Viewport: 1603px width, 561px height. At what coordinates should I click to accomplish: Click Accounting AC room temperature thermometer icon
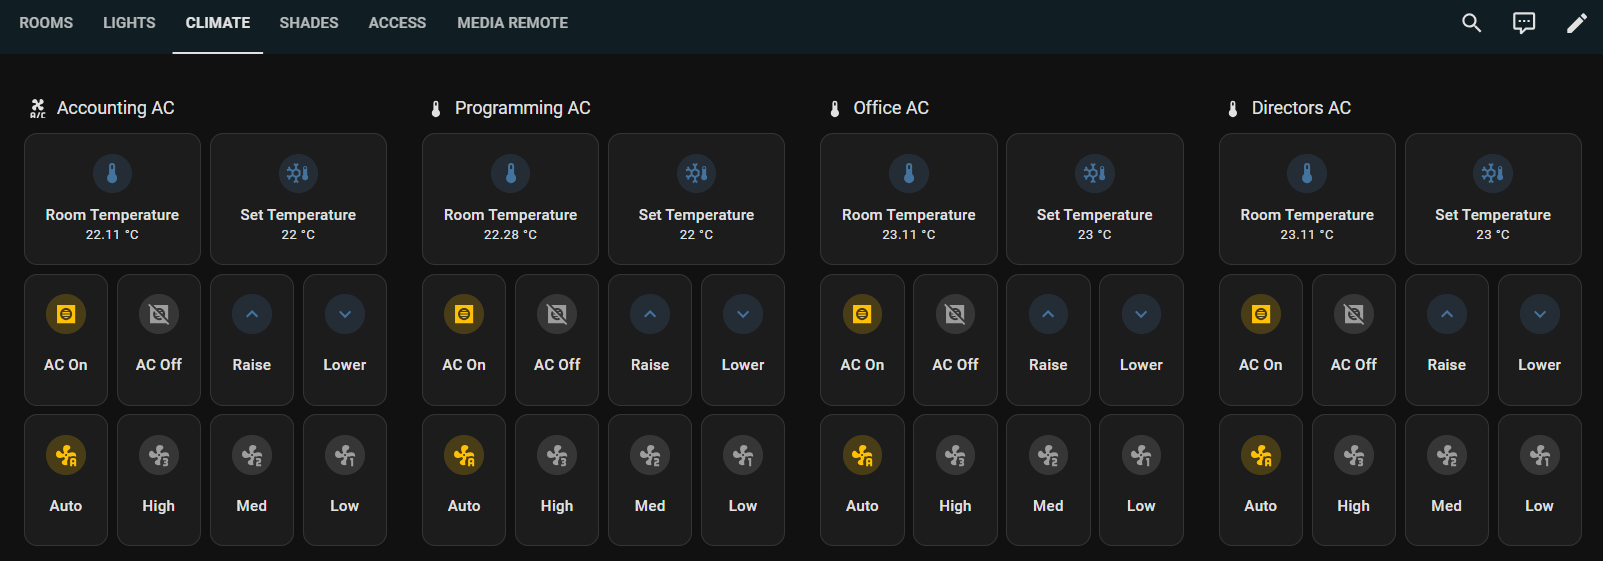click(112, 174)
